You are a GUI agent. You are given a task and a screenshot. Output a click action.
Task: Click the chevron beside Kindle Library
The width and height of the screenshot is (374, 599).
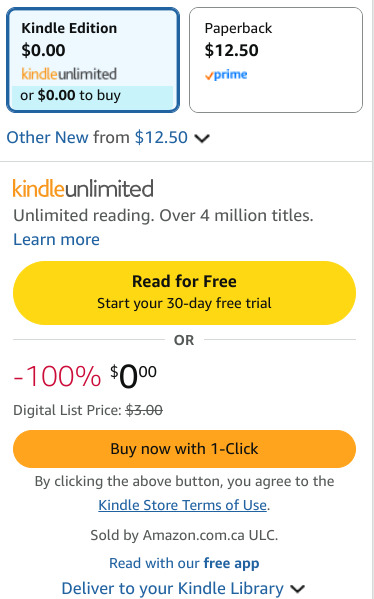[297, 589]
